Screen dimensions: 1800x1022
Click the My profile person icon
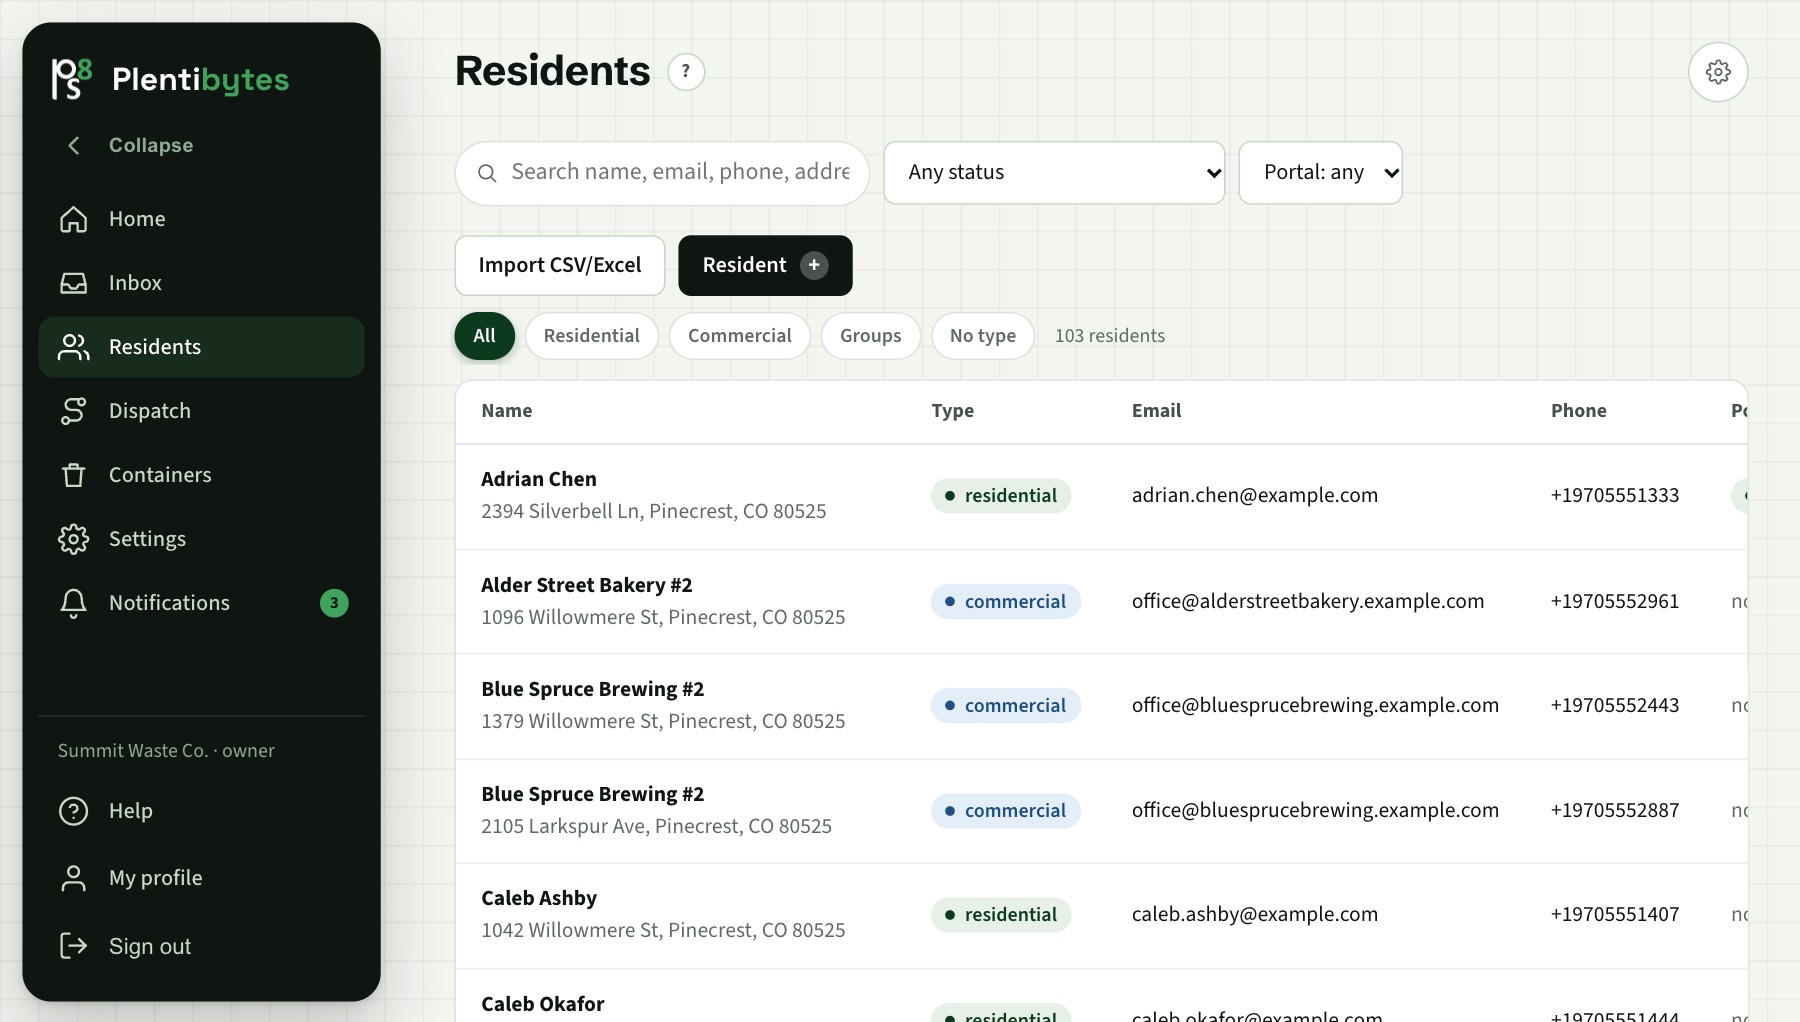[x=73, y=878]
